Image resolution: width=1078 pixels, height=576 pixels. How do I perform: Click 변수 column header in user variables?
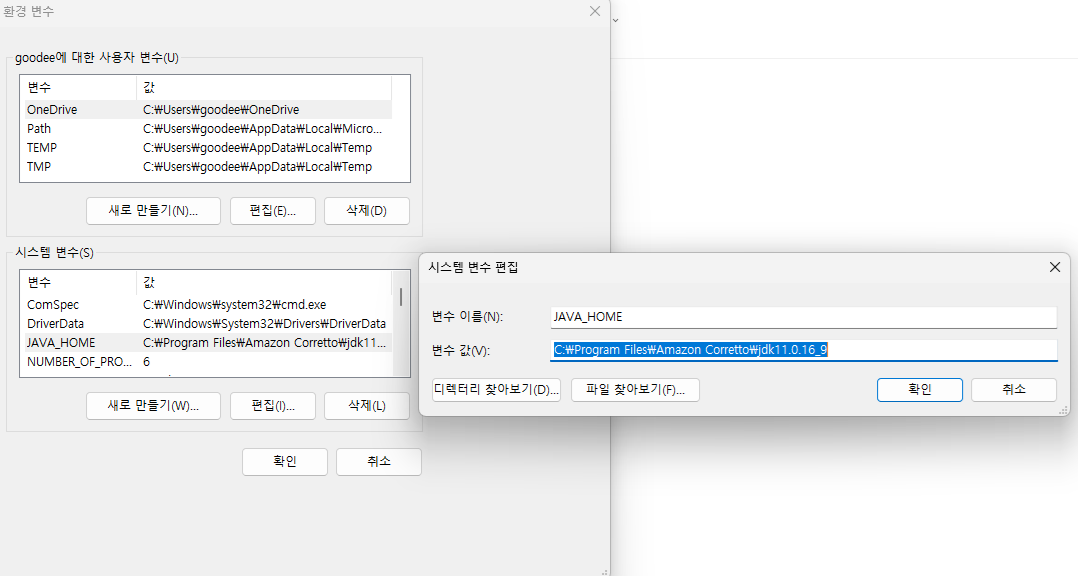coord(80,87)
